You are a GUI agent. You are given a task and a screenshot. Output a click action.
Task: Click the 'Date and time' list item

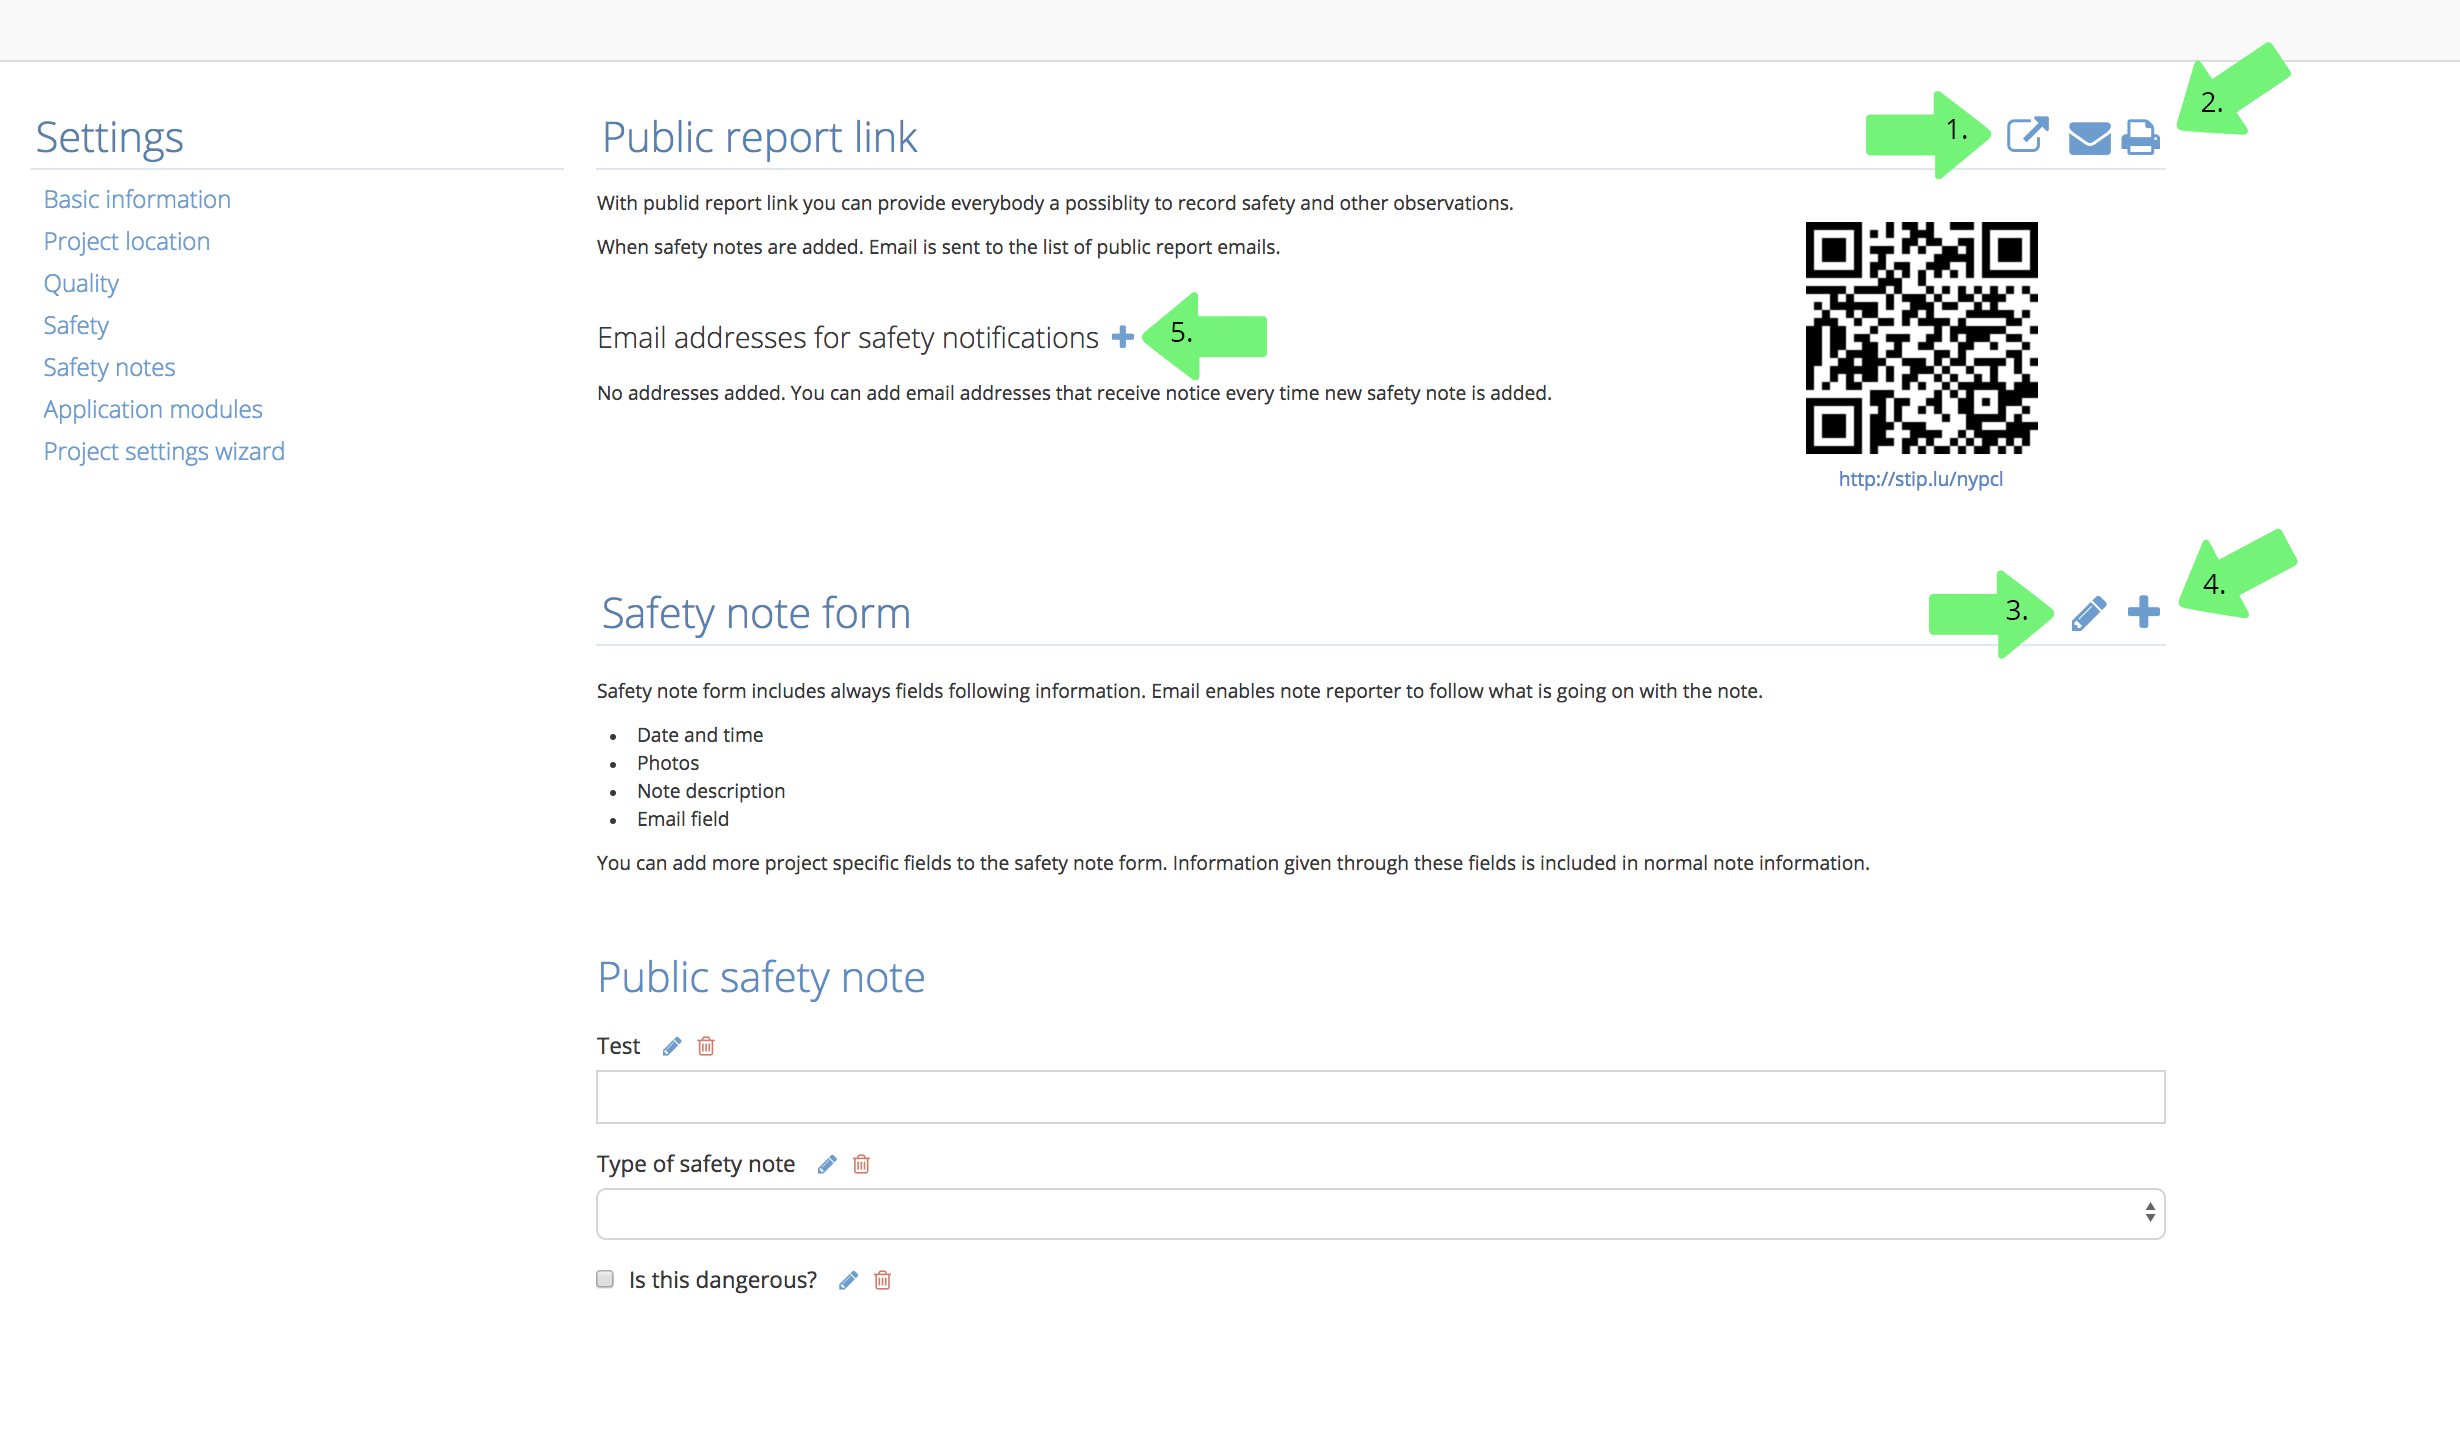click(x=700, y=735)
